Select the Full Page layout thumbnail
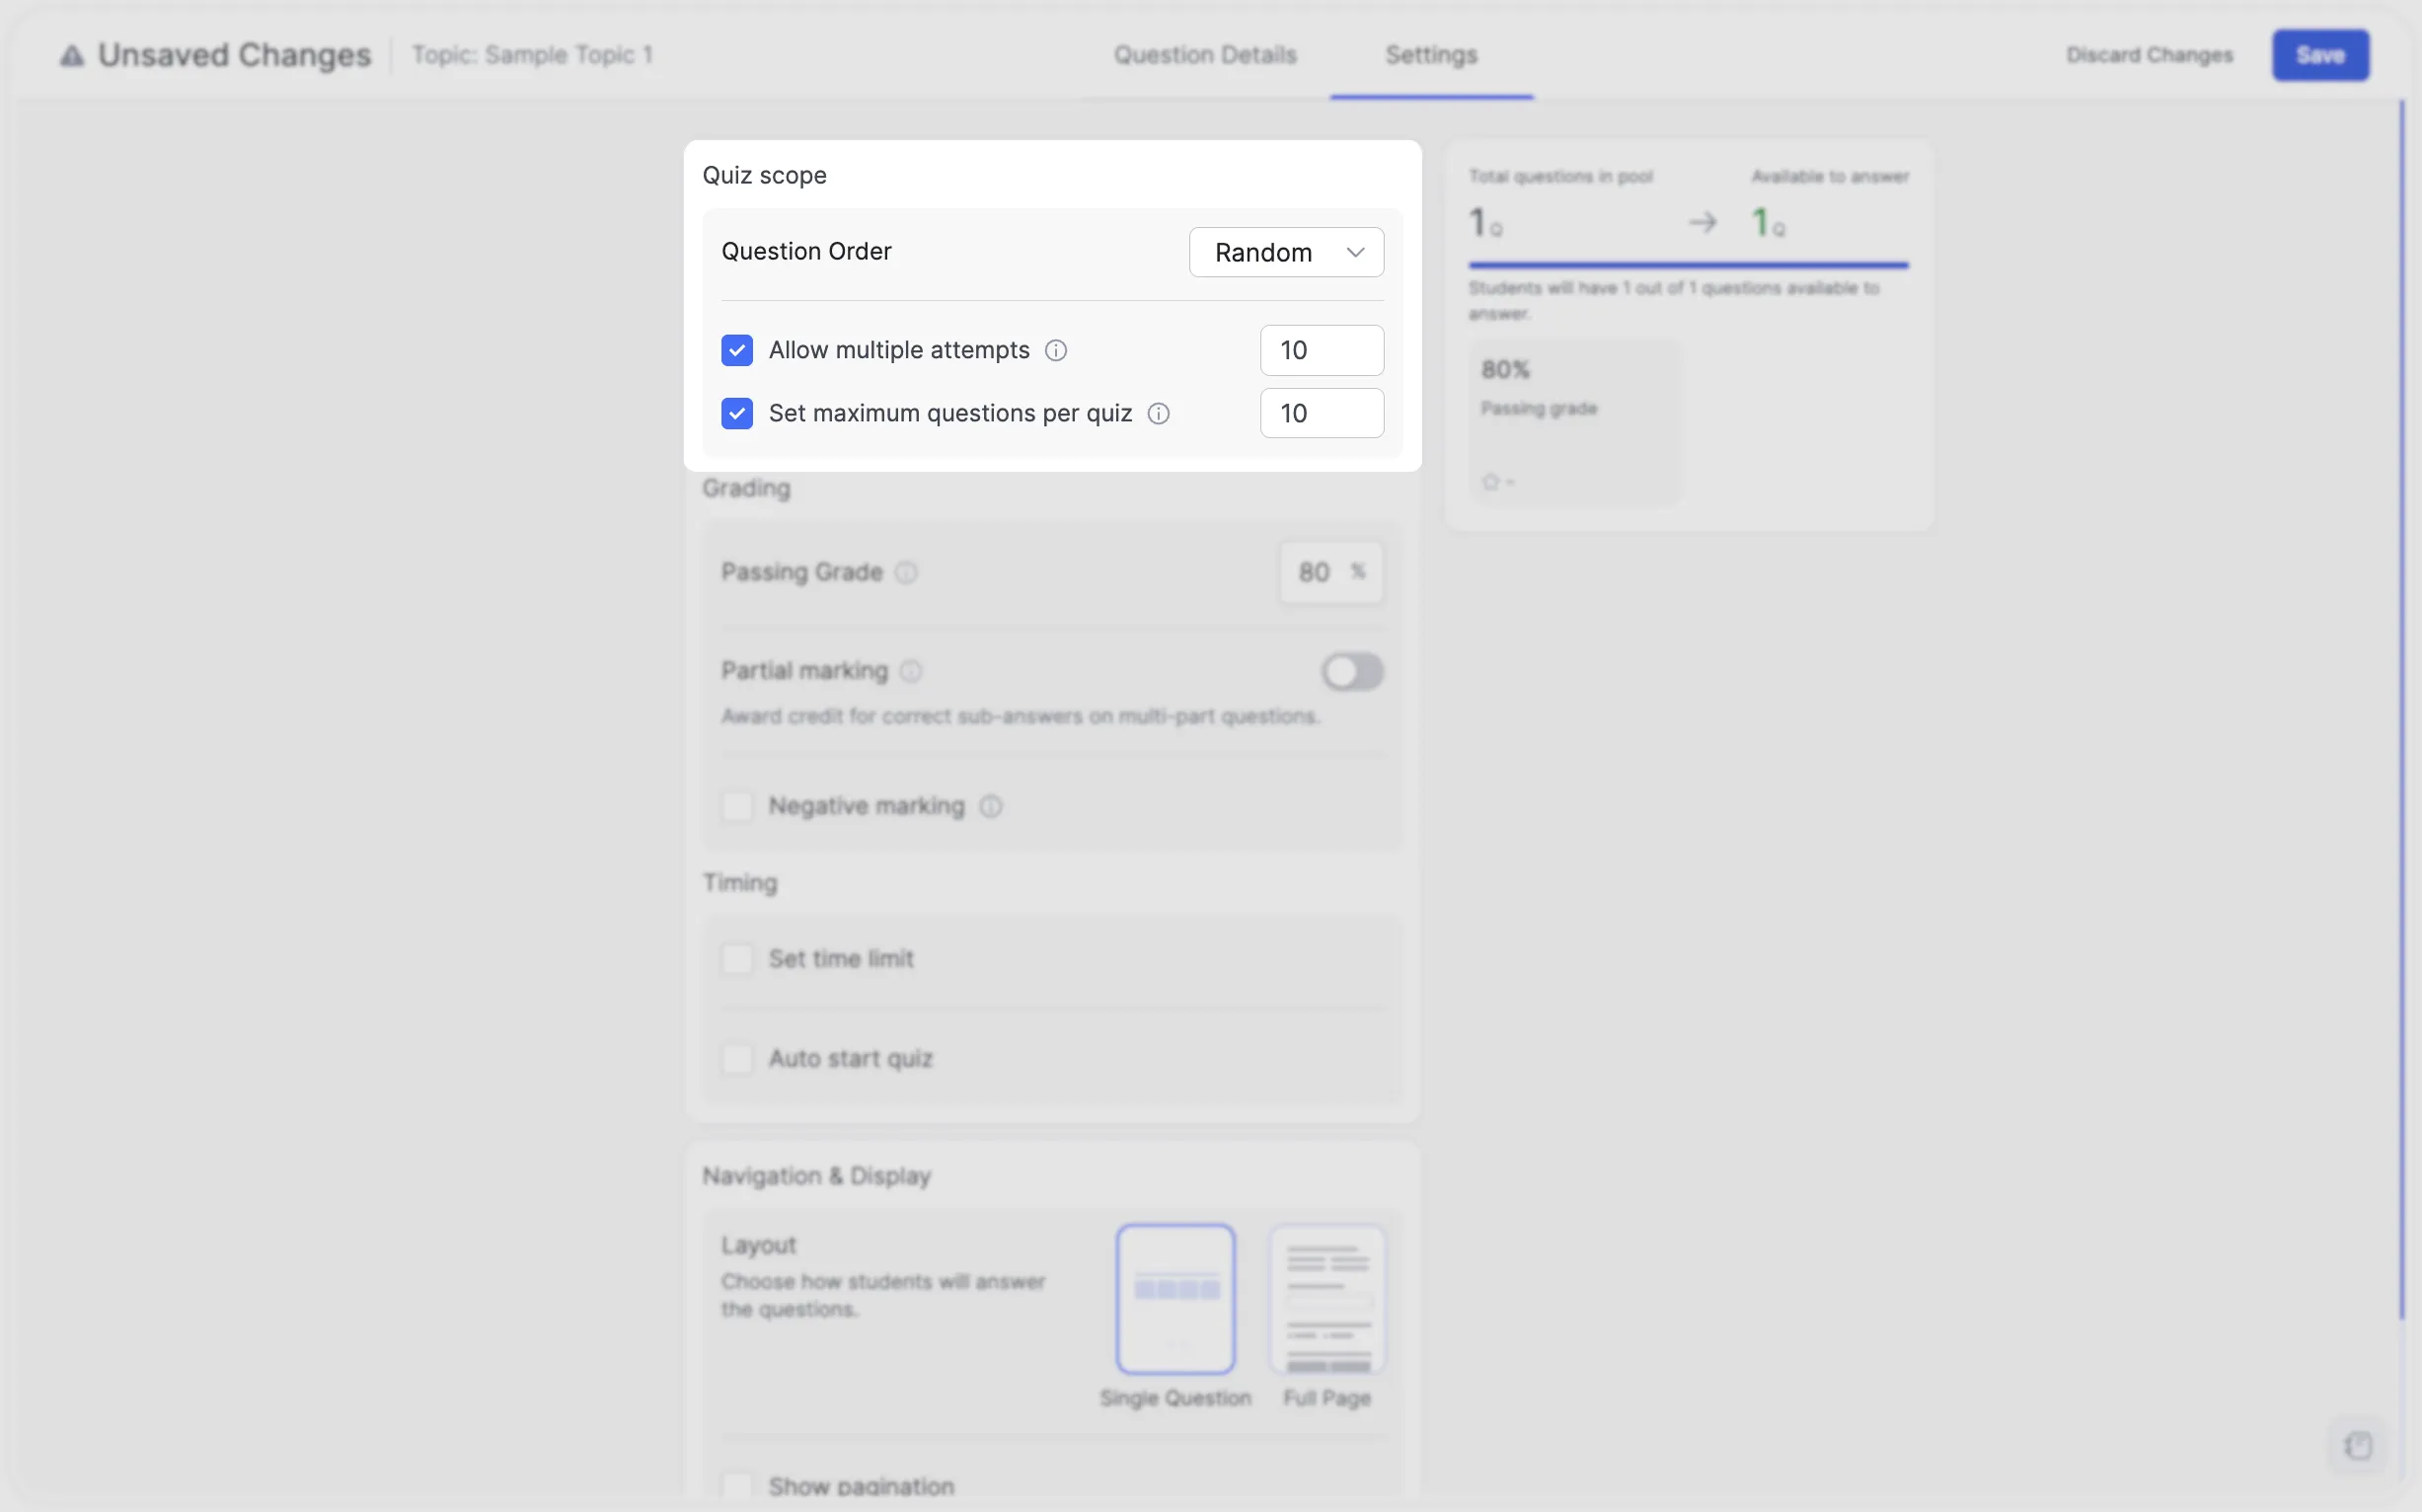 1327,1299
